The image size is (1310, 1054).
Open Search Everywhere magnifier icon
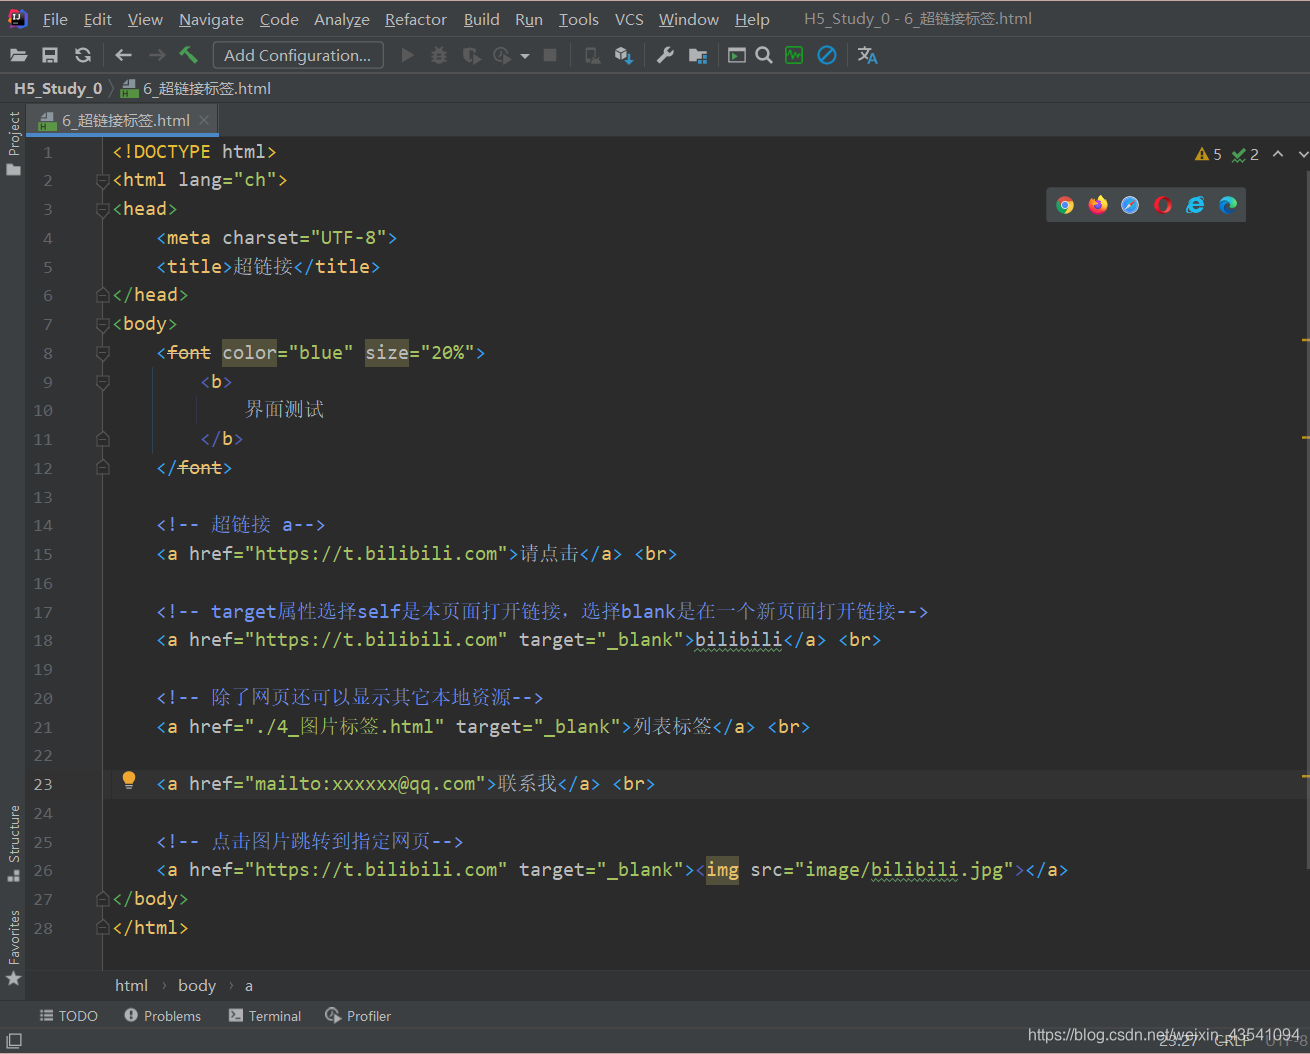pos(764,55)
